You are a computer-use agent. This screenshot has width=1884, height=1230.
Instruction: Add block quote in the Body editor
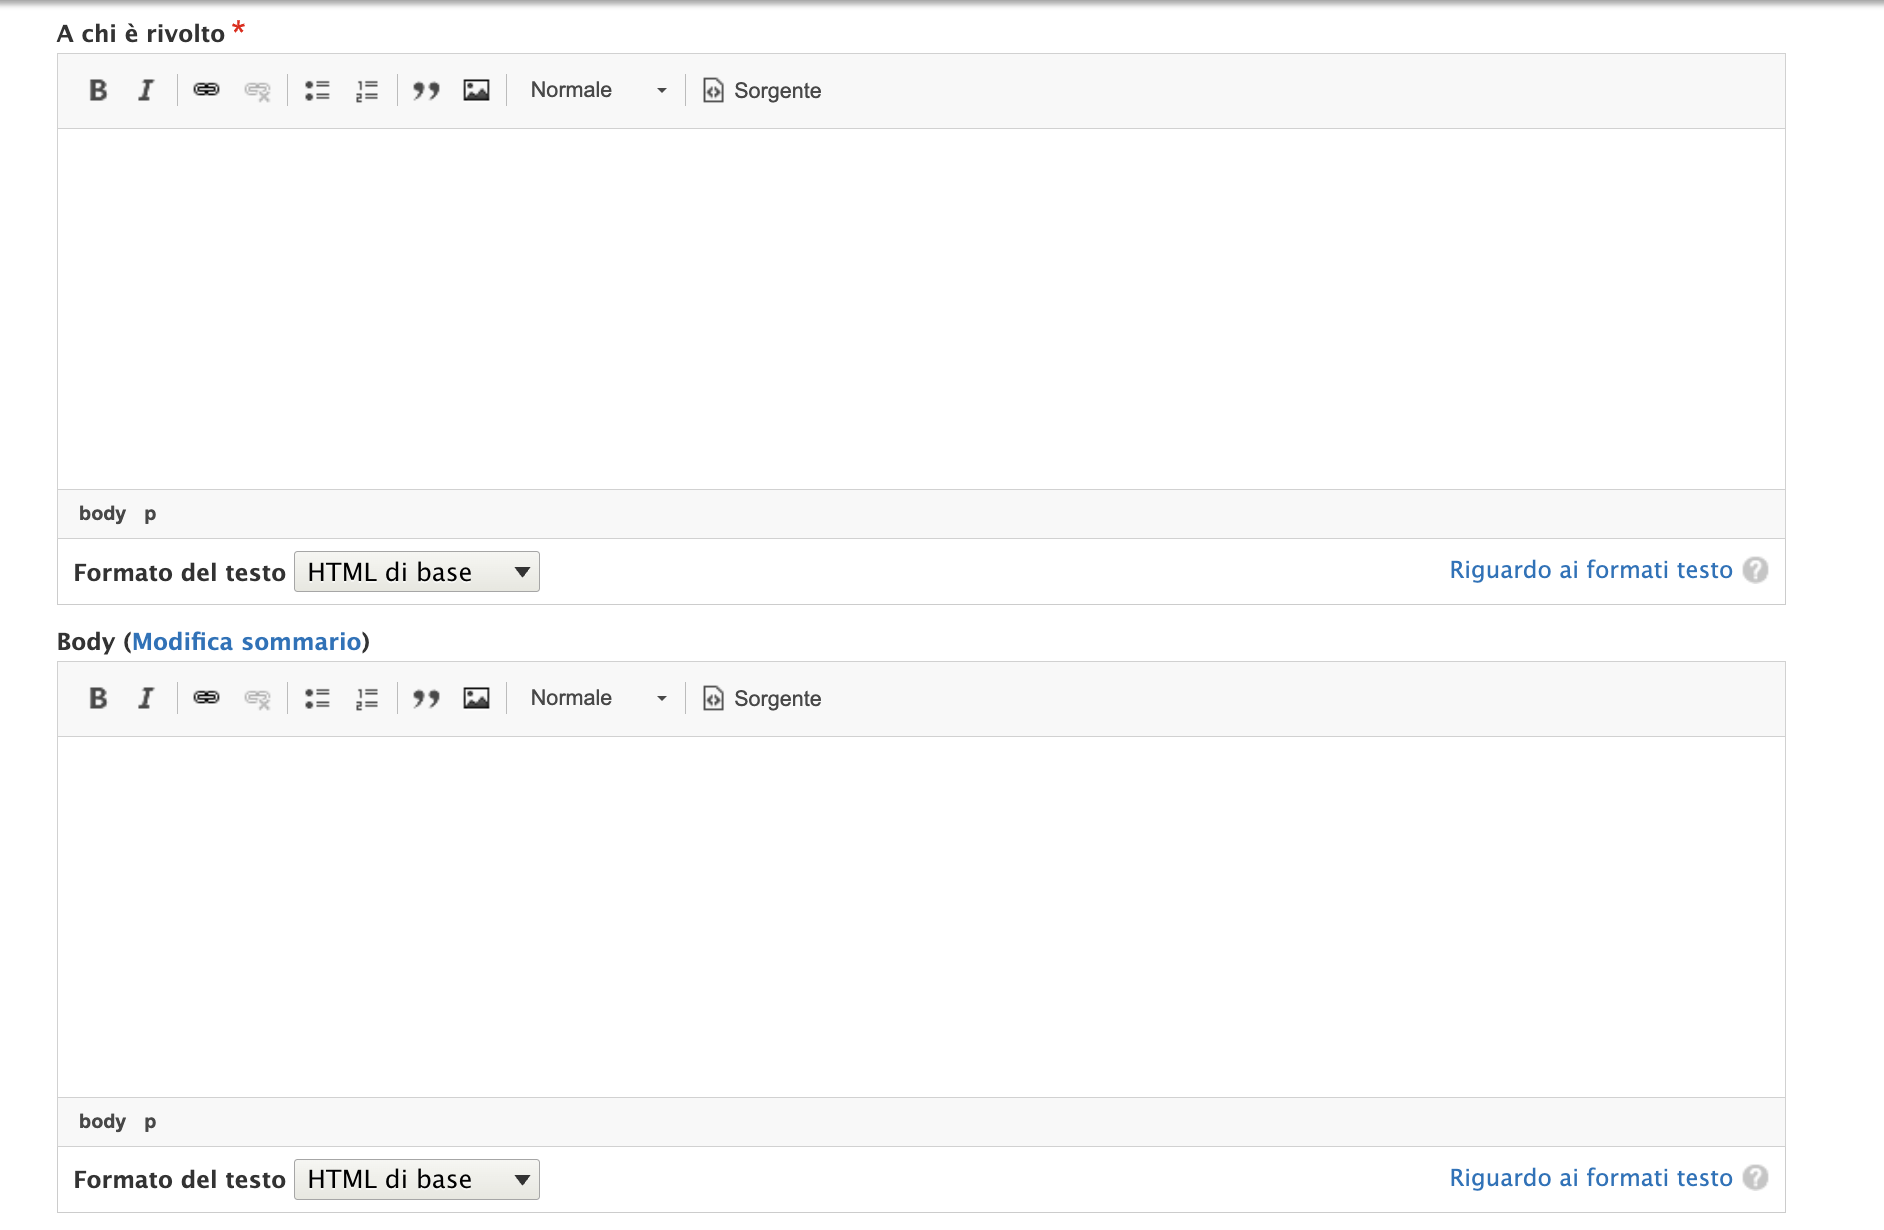[x=426, y=698]
